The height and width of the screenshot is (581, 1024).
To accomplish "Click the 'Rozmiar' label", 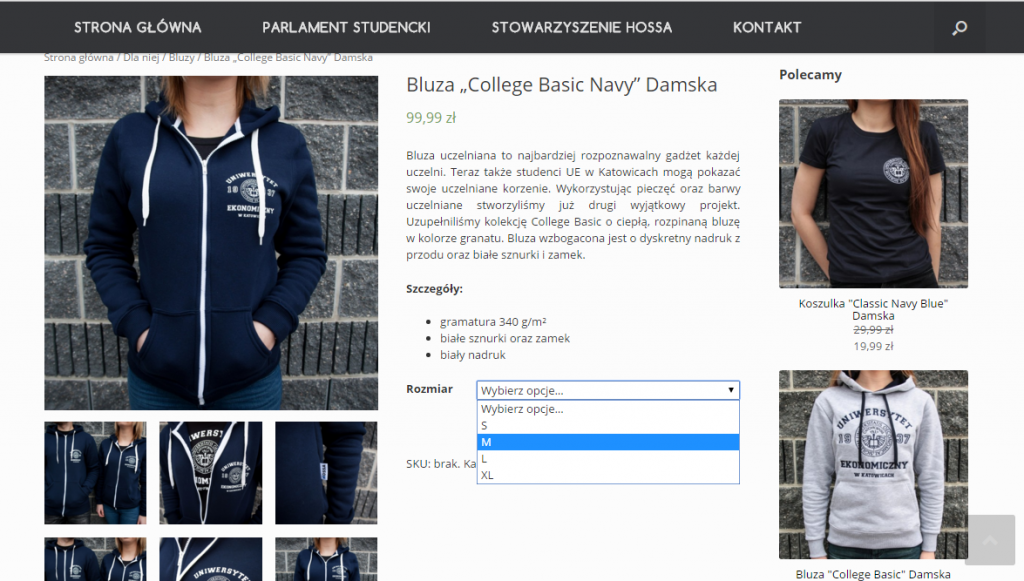I will (430, 389).
